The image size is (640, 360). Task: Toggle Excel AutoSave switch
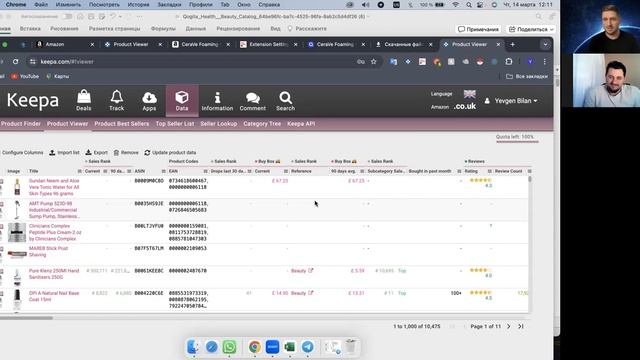pyautogui.click(x=67, y=16)
